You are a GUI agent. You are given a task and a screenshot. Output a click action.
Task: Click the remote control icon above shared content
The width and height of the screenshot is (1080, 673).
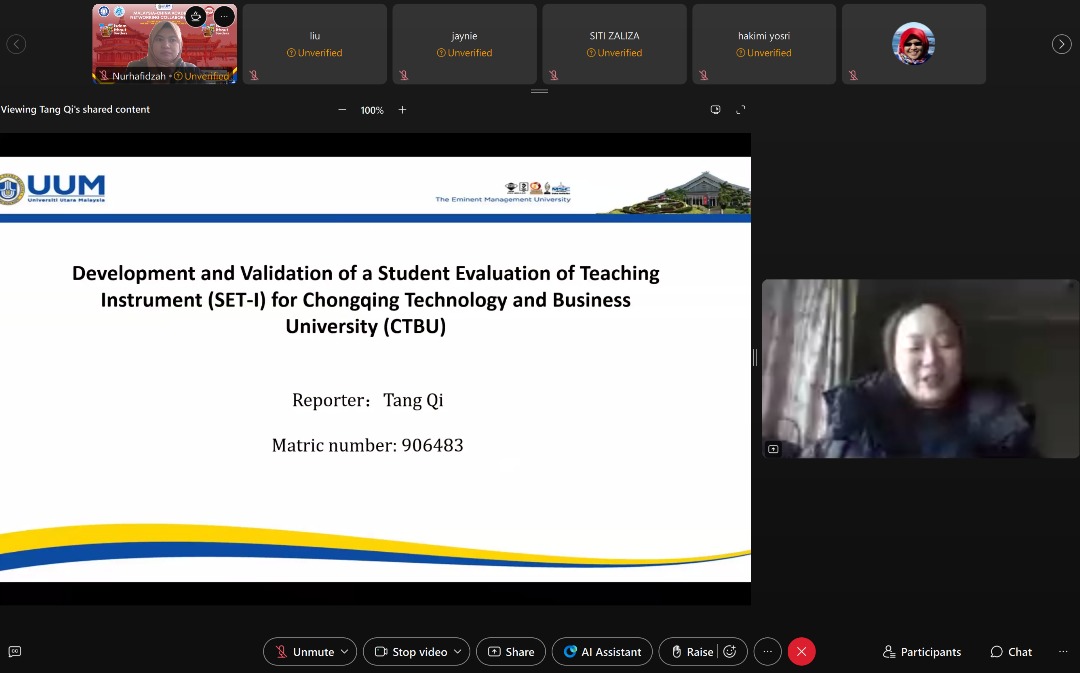716,109
